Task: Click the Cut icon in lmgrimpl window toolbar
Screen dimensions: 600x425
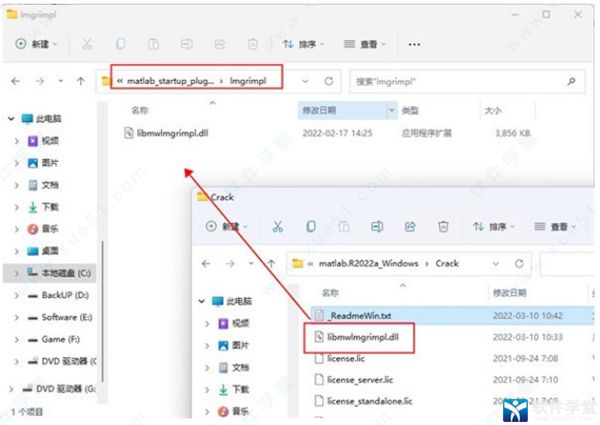Action: (87, 44)
